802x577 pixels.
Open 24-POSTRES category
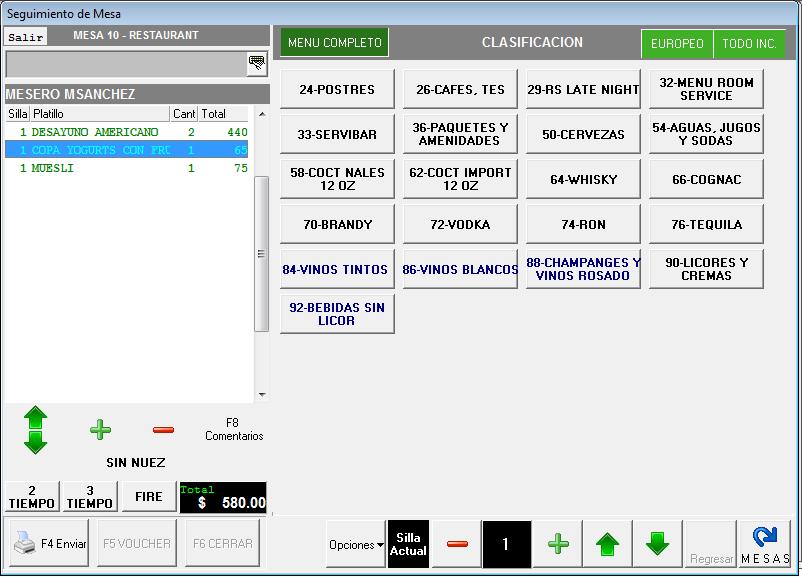coord(337,90)
